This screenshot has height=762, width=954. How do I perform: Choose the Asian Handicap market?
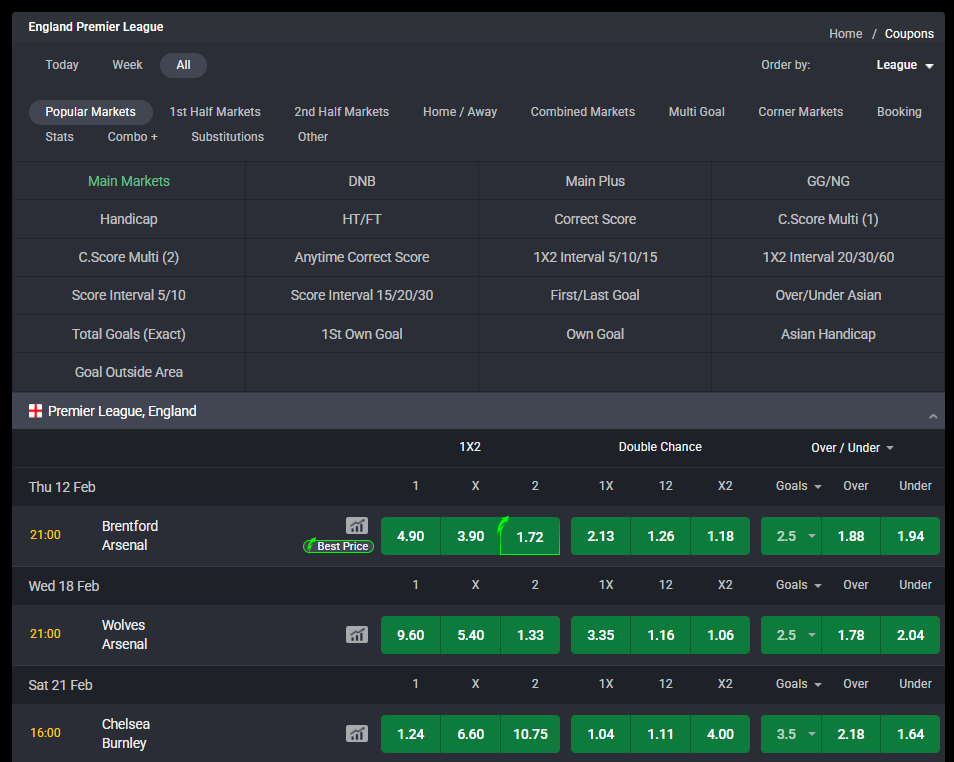[x=827, y=334]
